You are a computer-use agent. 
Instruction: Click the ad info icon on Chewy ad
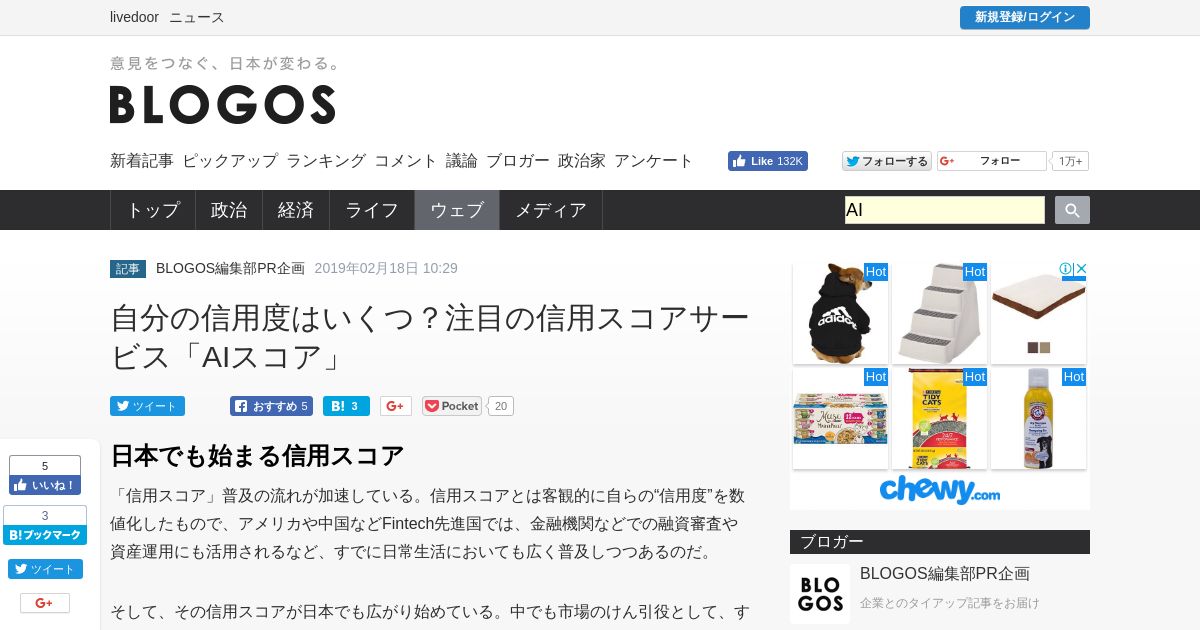pos(1066,269)
